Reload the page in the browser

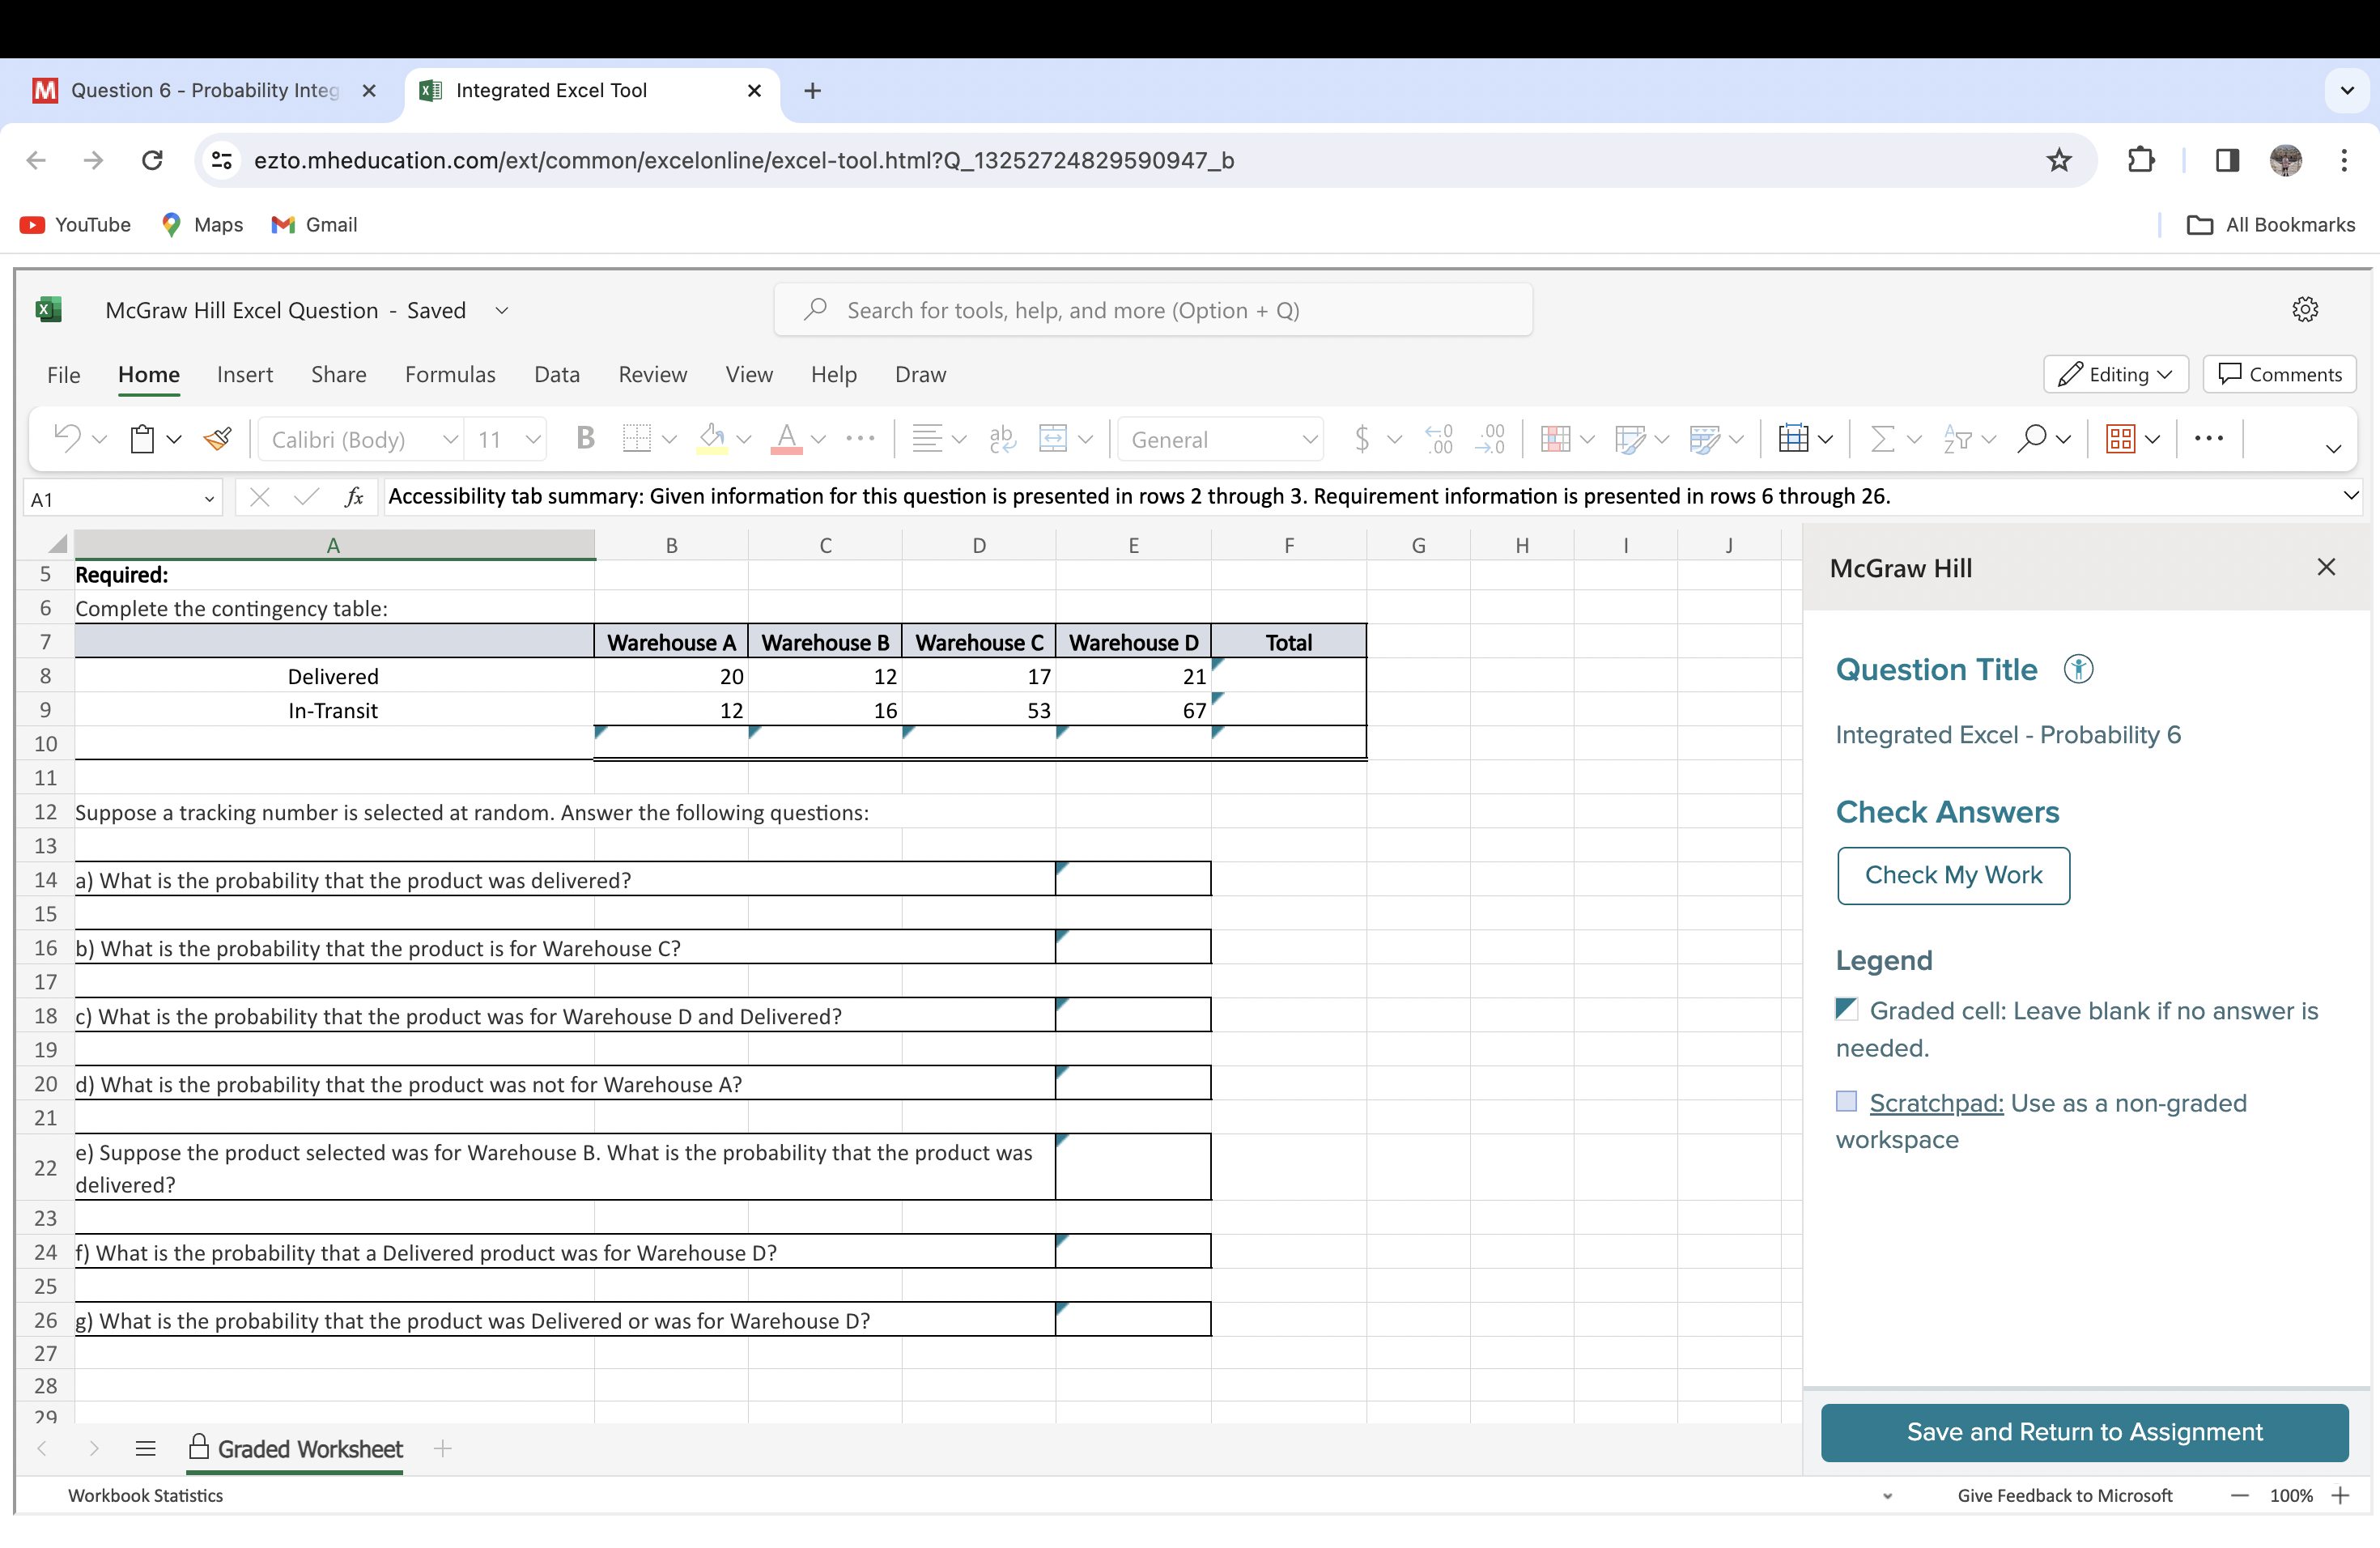pos(152,160)
